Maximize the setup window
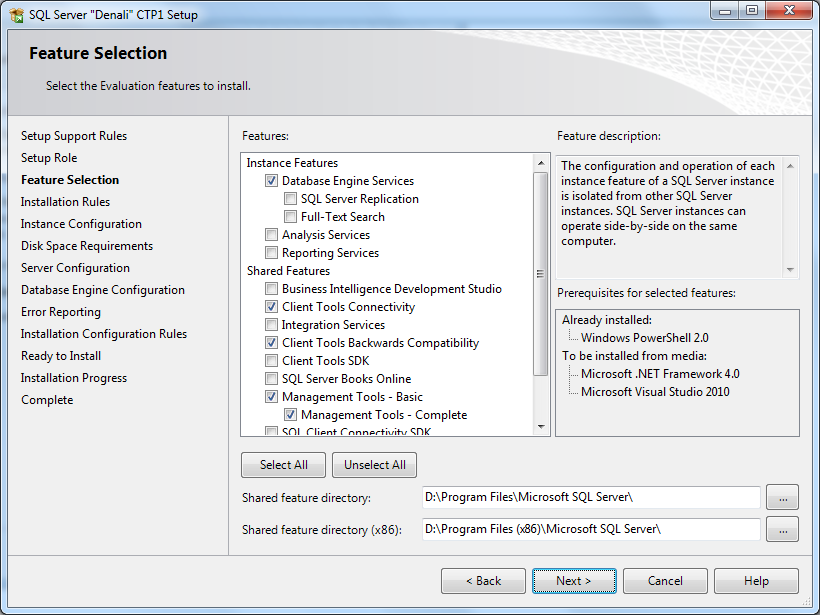820x615 pixels. (752, 10)
